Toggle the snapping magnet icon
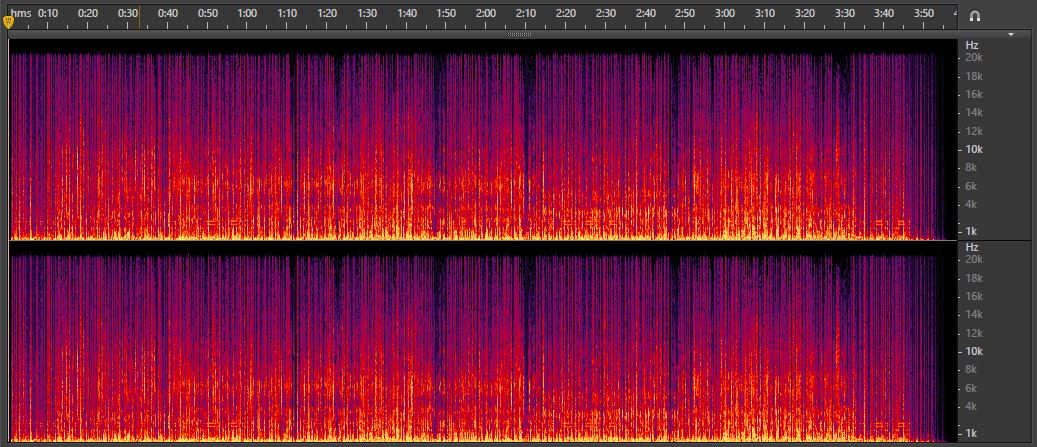This screenshot has width=1037, height=447. click(x=975, y=17)
